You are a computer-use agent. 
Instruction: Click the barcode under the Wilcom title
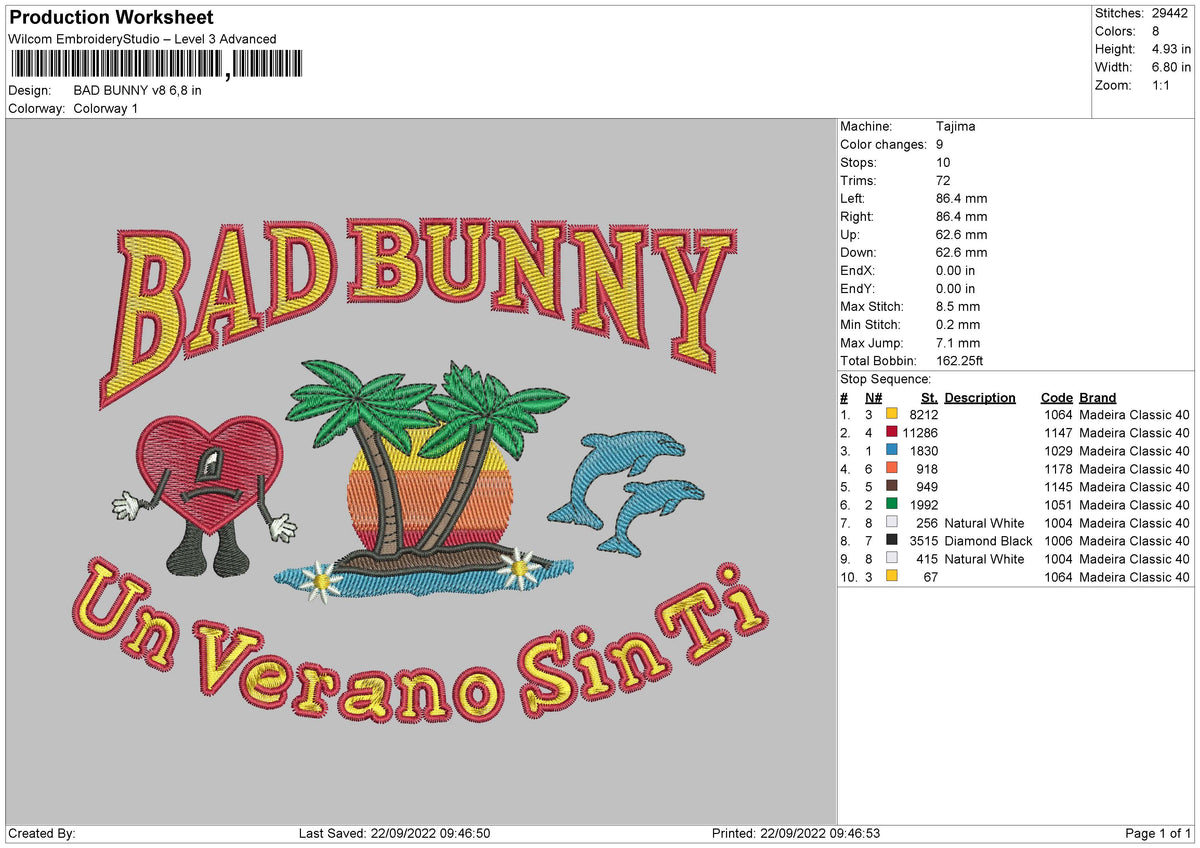click(x=155, y=65)
